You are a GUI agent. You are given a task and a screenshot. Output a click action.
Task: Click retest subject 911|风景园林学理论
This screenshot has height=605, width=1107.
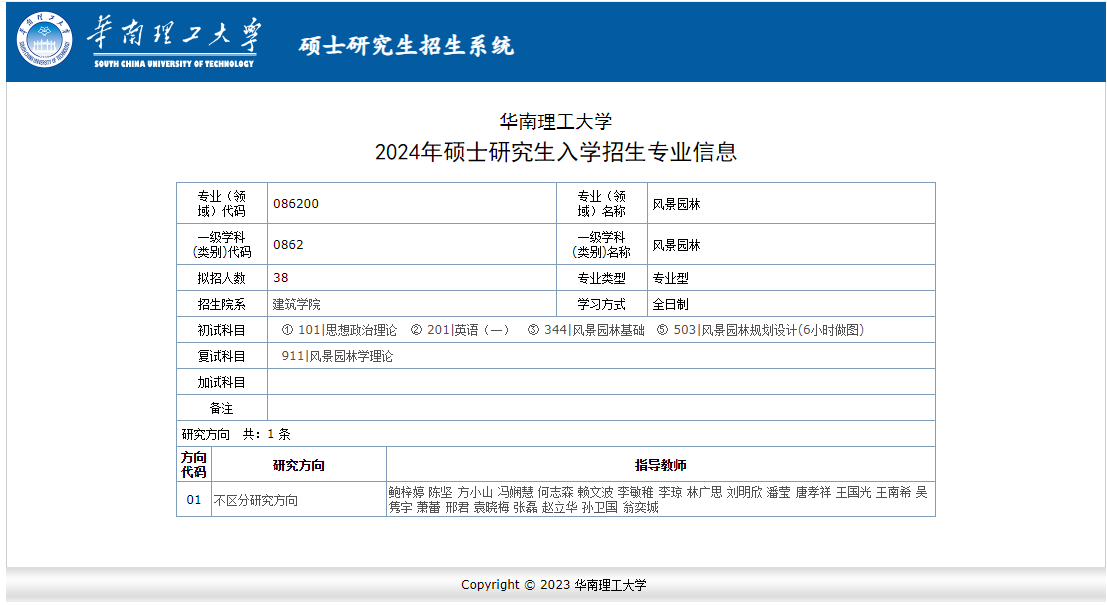337,356
